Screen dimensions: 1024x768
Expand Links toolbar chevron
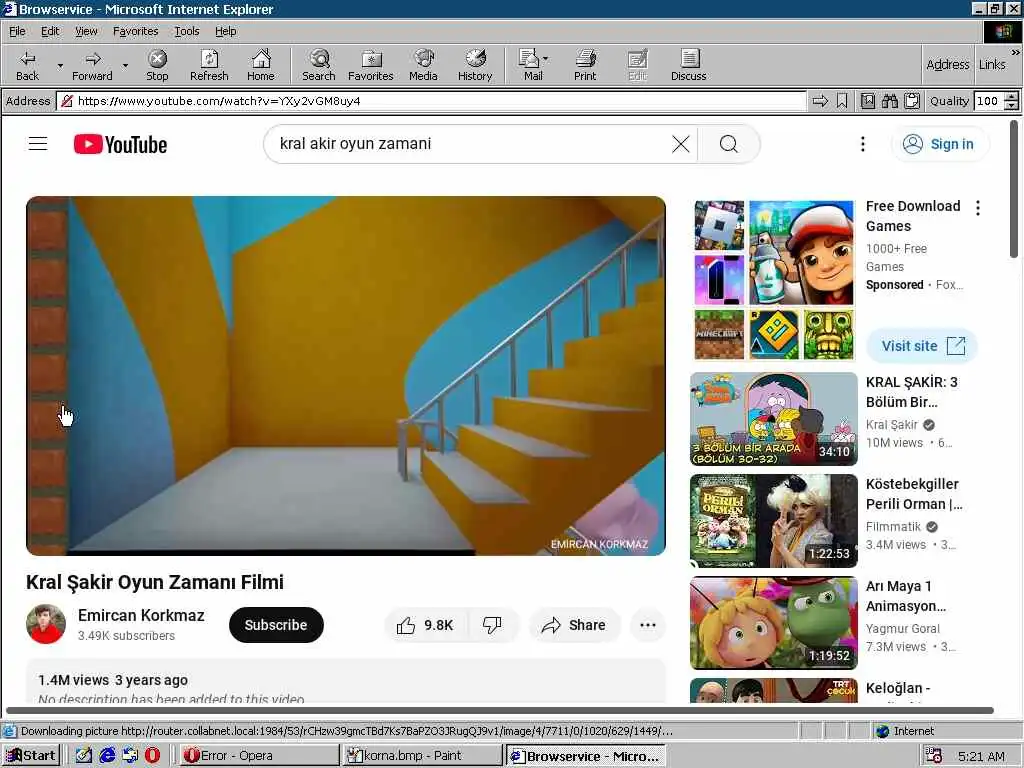point(1016,52)
